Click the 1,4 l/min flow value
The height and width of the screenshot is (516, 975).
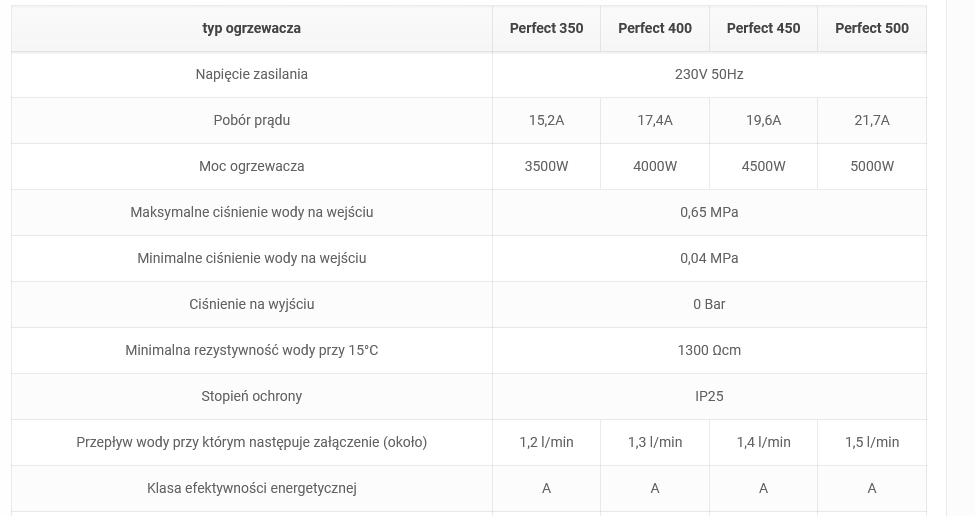(x=764, y=443)
